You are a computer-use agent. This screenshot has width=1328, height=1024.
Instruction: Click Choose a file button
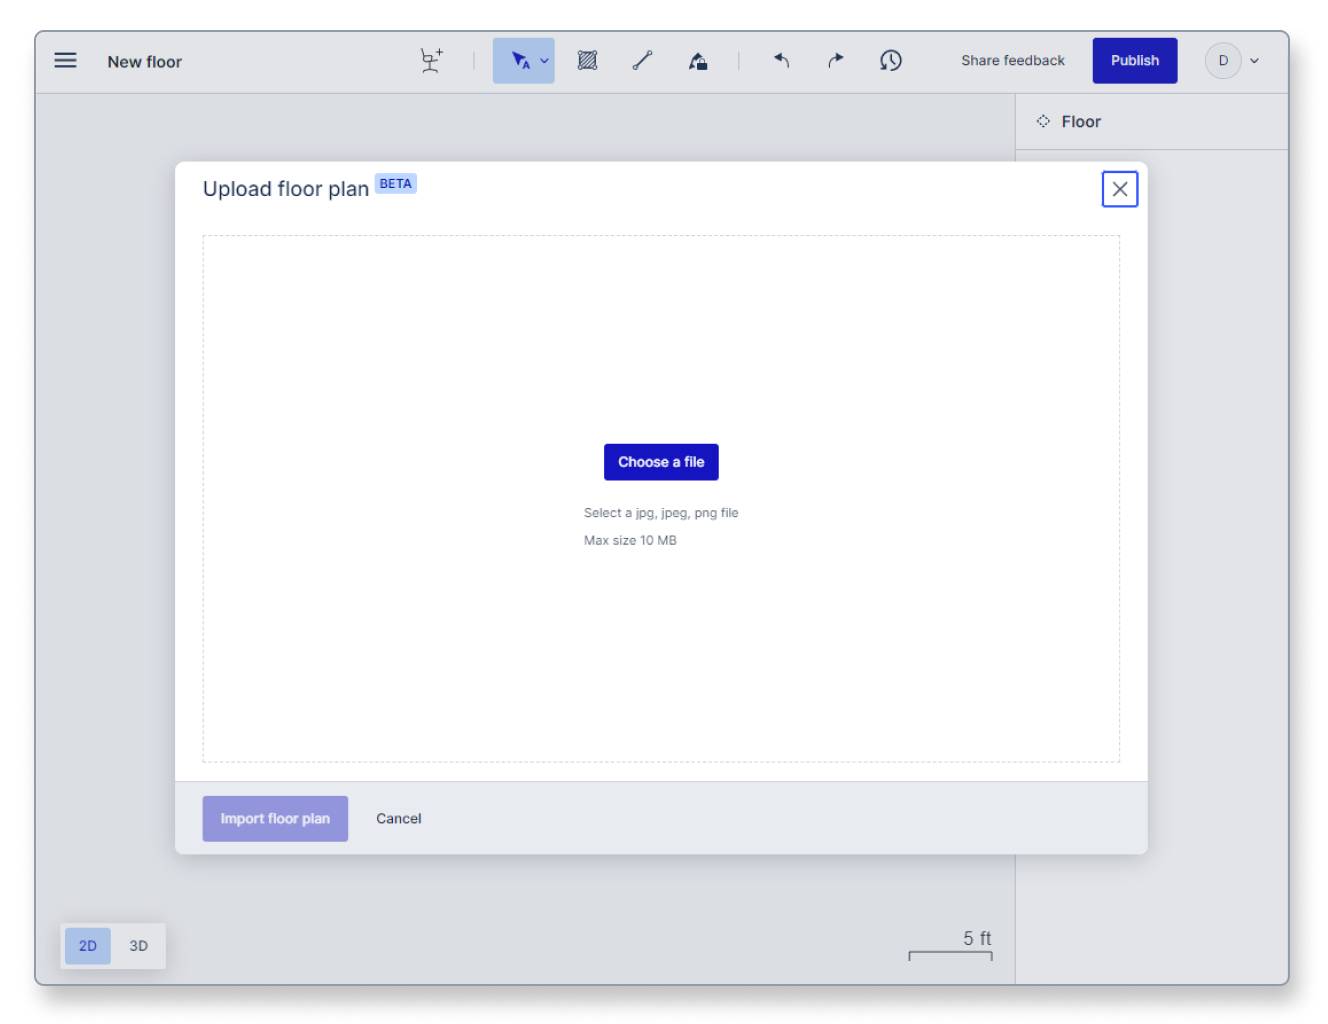pyautogui.click(x=661, y=462)
